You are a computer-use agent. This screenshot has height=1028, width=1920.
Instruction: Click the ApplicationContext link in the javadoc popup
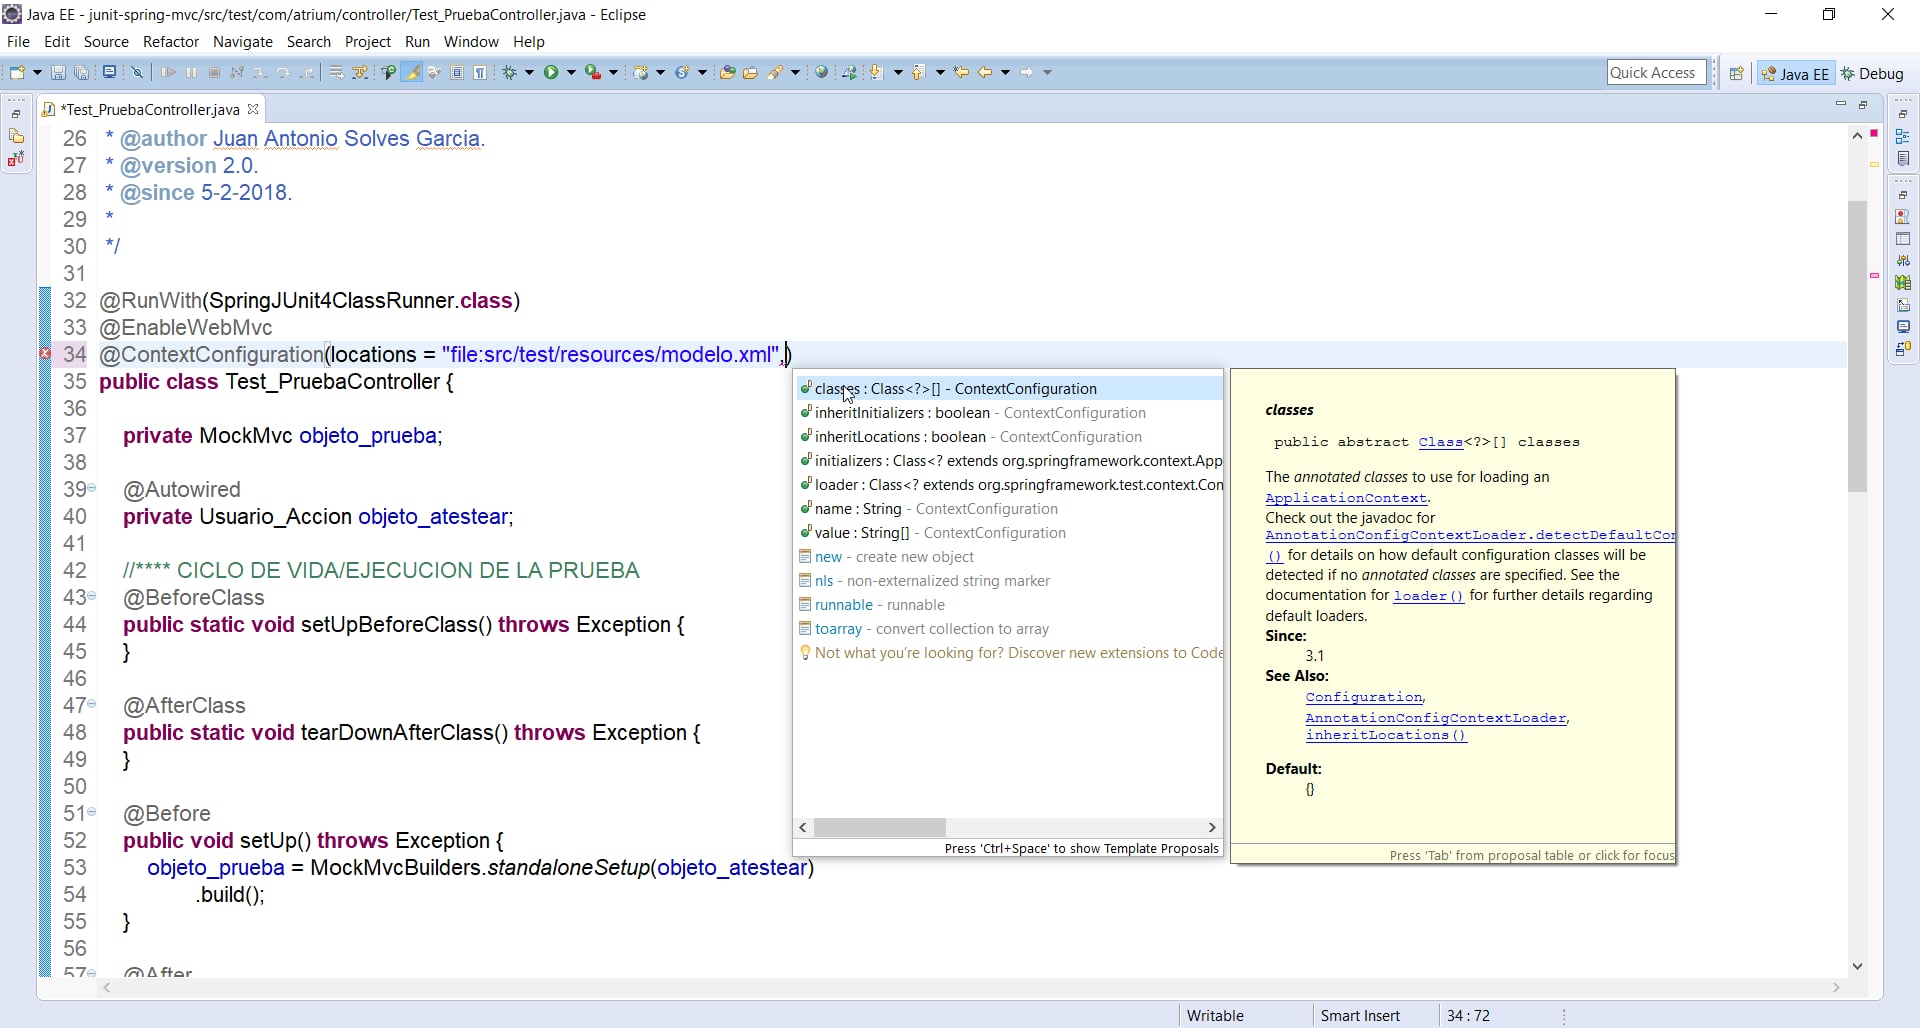(x=1347, y=498)
